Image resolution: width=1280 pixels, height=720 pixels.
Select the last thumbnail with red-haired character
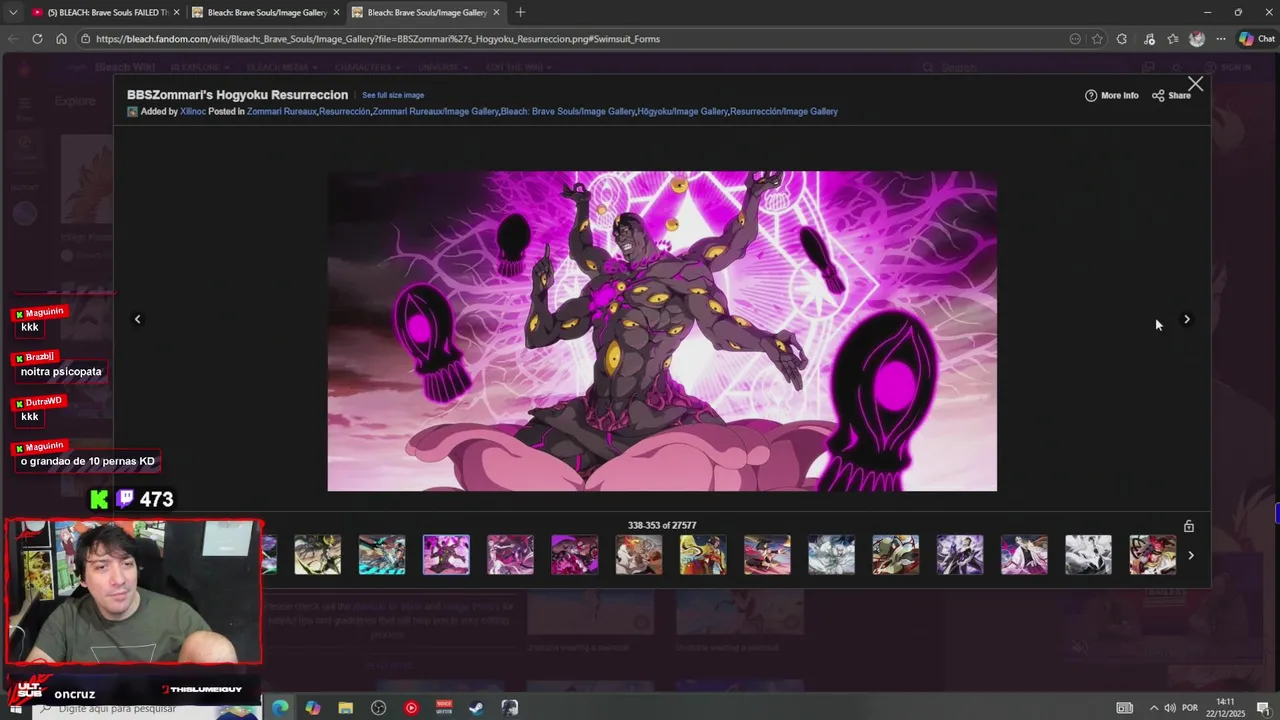[1152, 555]
